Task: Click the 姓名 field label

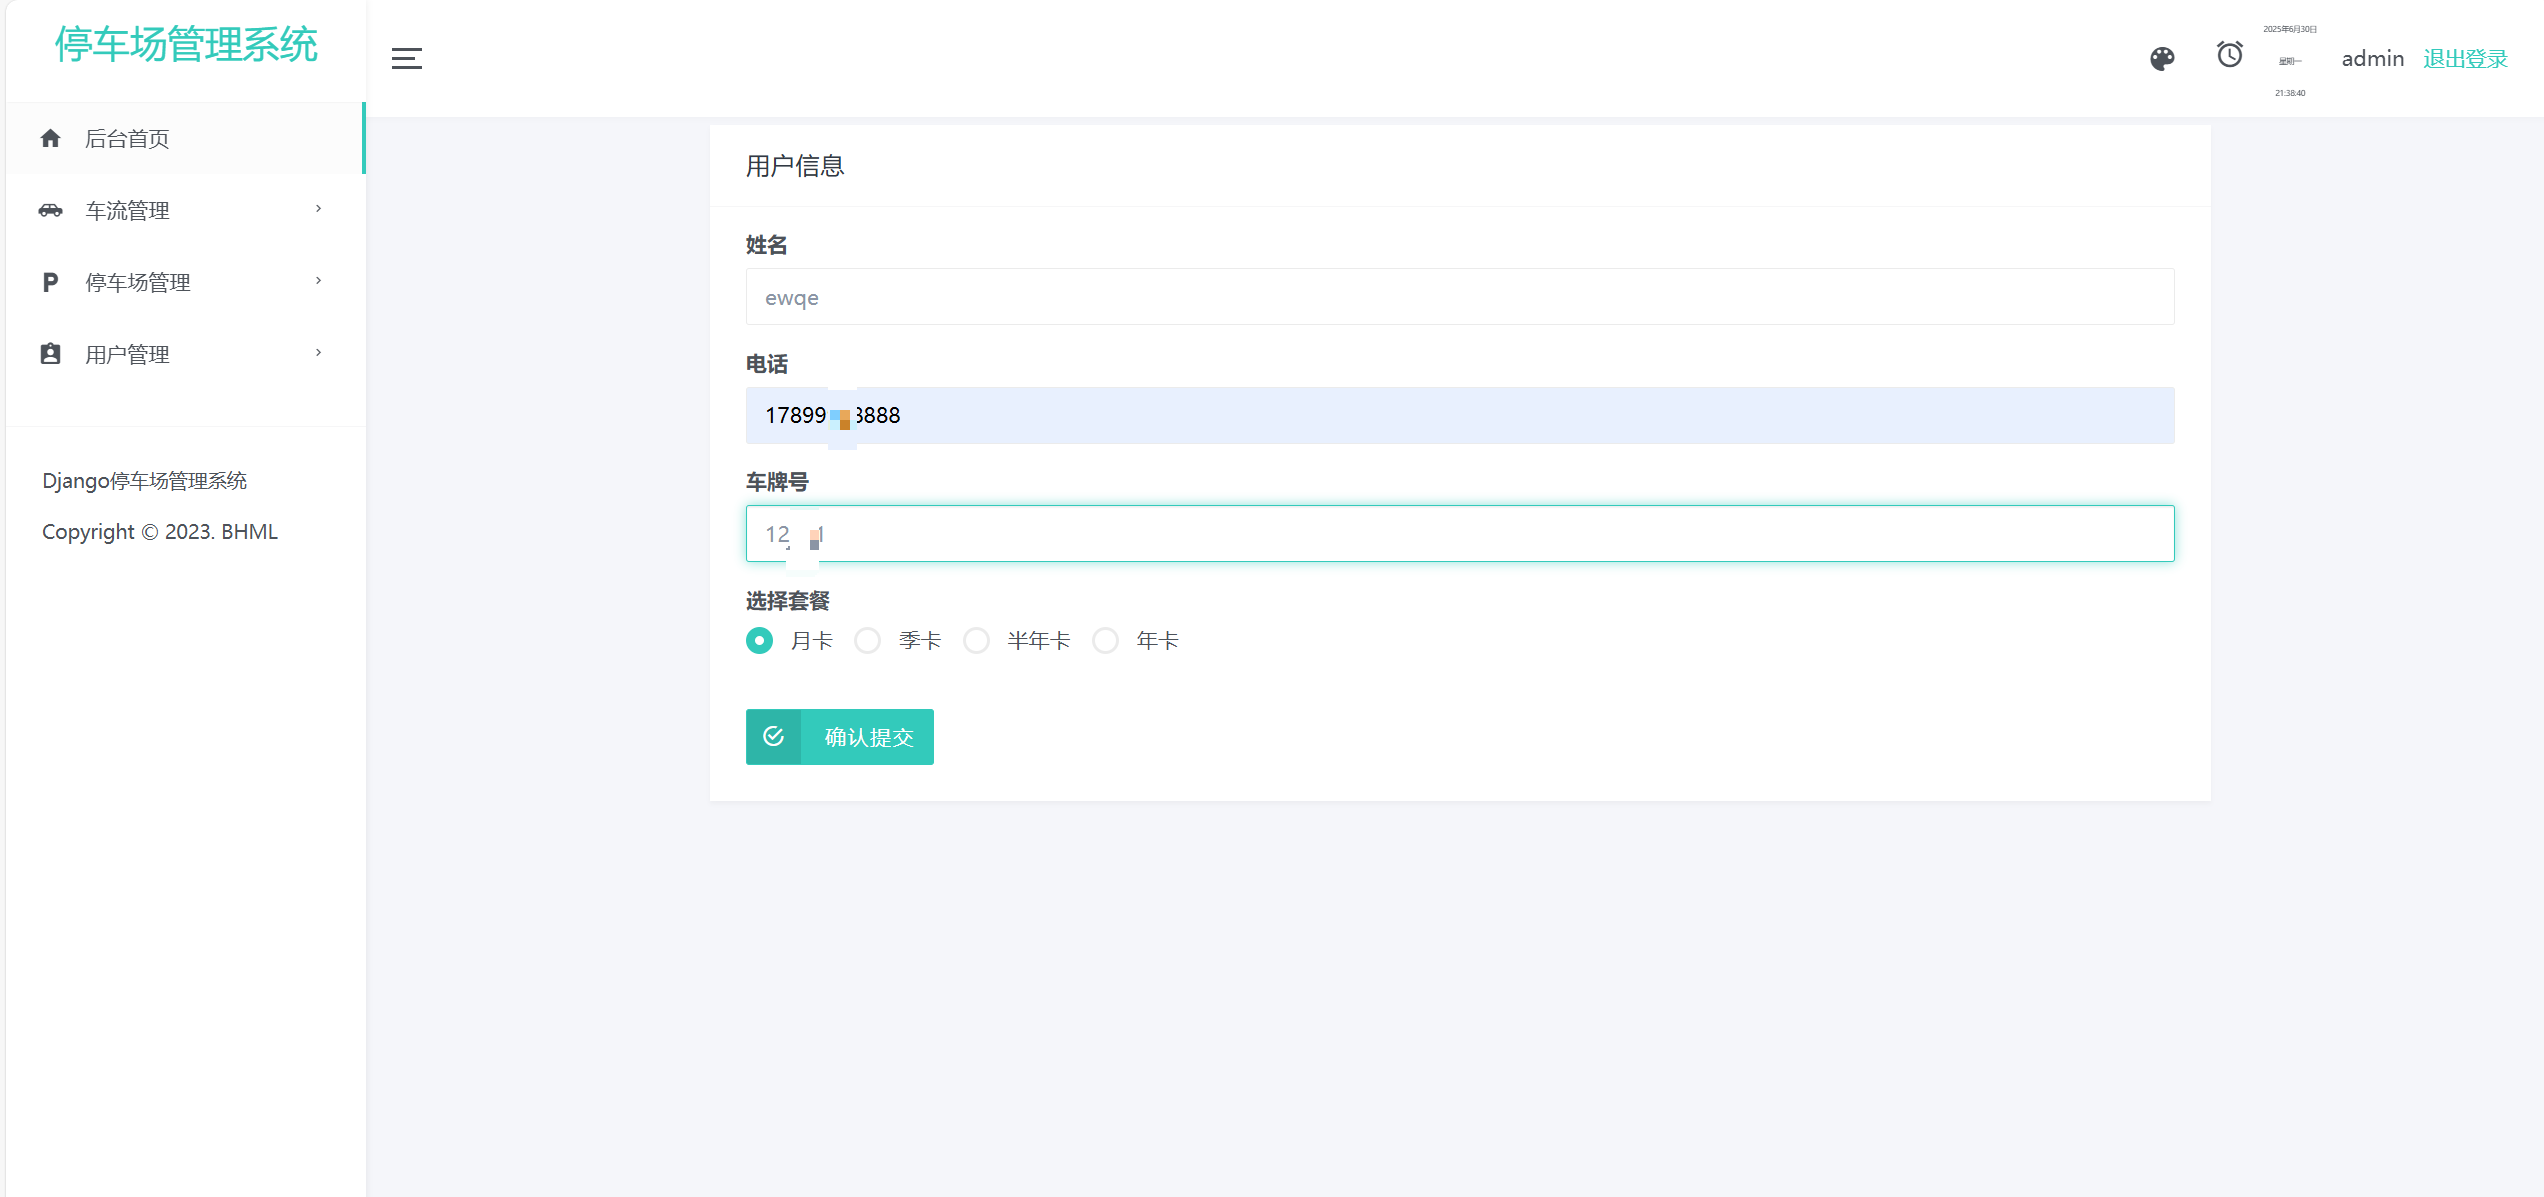Action: tap(767, 245)
